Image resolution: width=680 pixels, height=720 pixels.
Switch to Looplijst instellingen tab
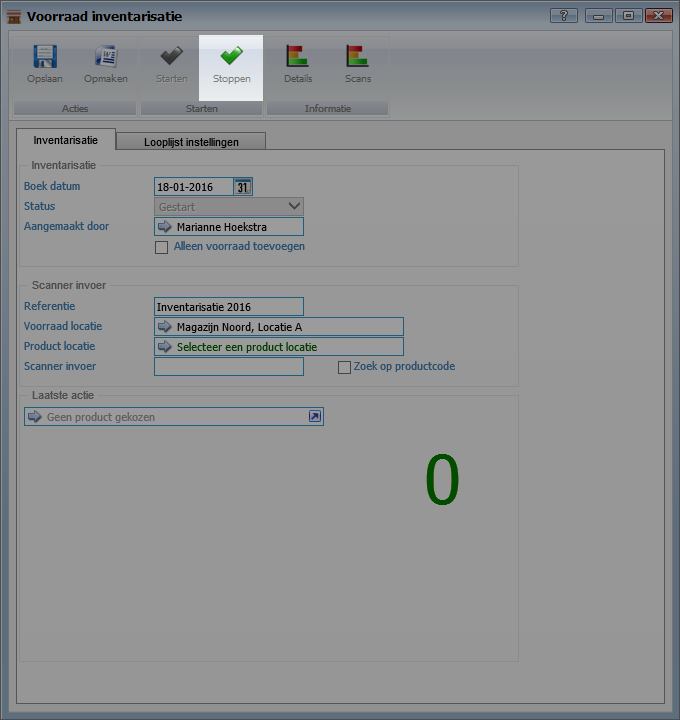191,142
